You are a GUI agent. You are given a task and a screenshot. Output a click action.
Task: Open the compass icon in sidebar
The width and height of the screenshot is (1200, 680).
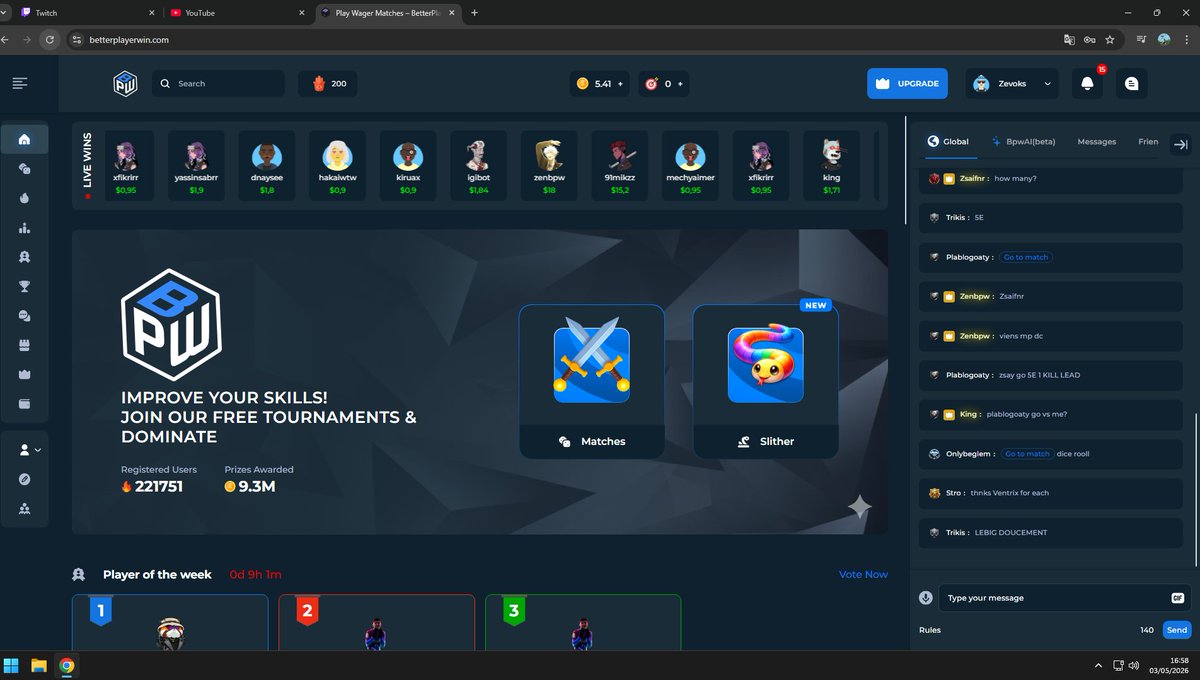click(x=24, y=479)
